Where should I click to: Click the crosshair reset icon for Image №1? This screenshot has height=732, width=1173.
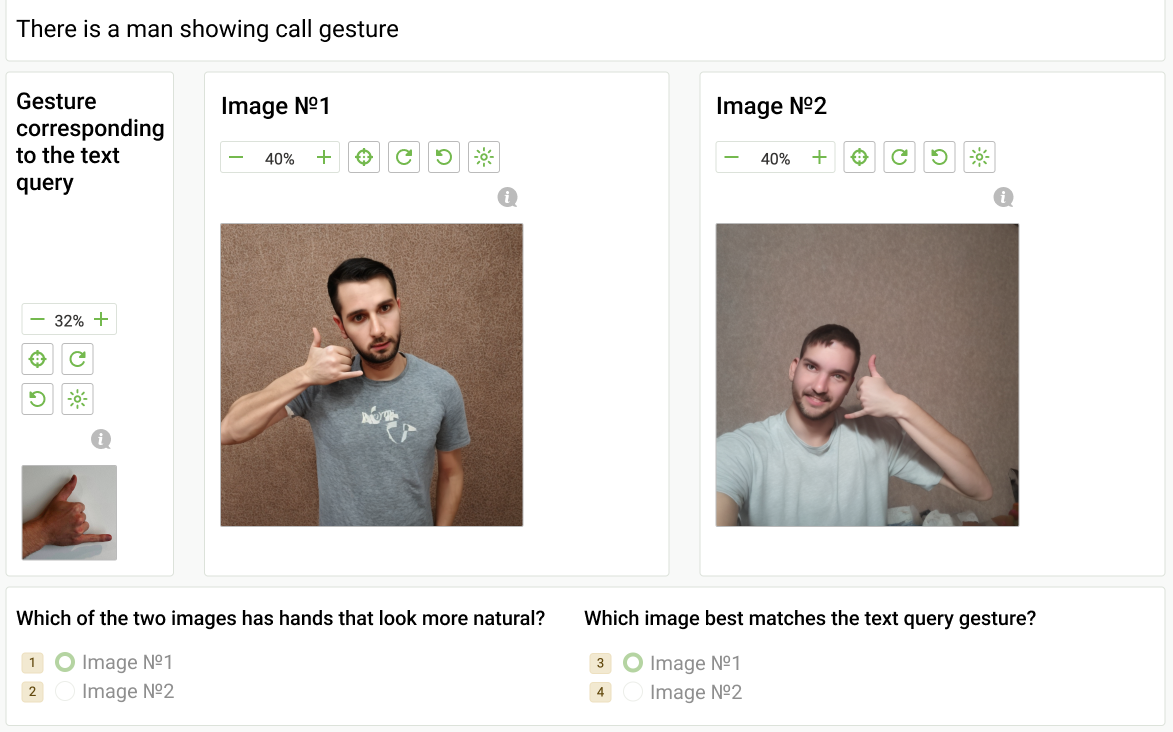pos(364,158)
